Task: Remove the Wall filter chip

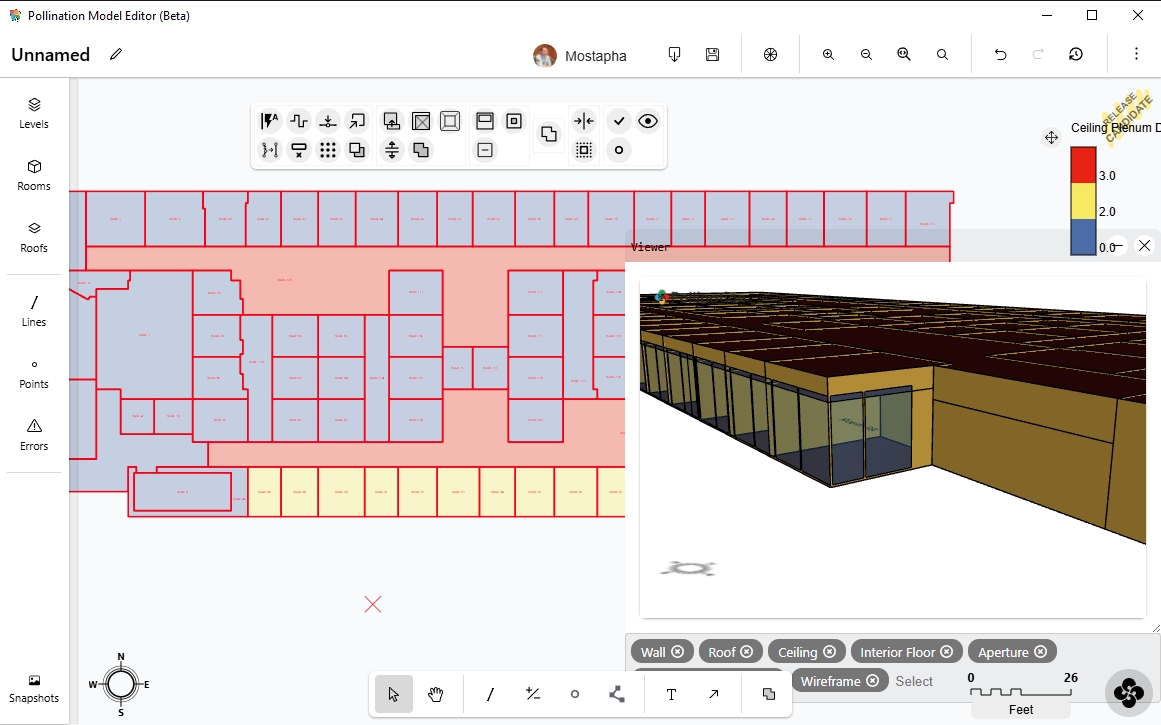Action: pos(677,652)
